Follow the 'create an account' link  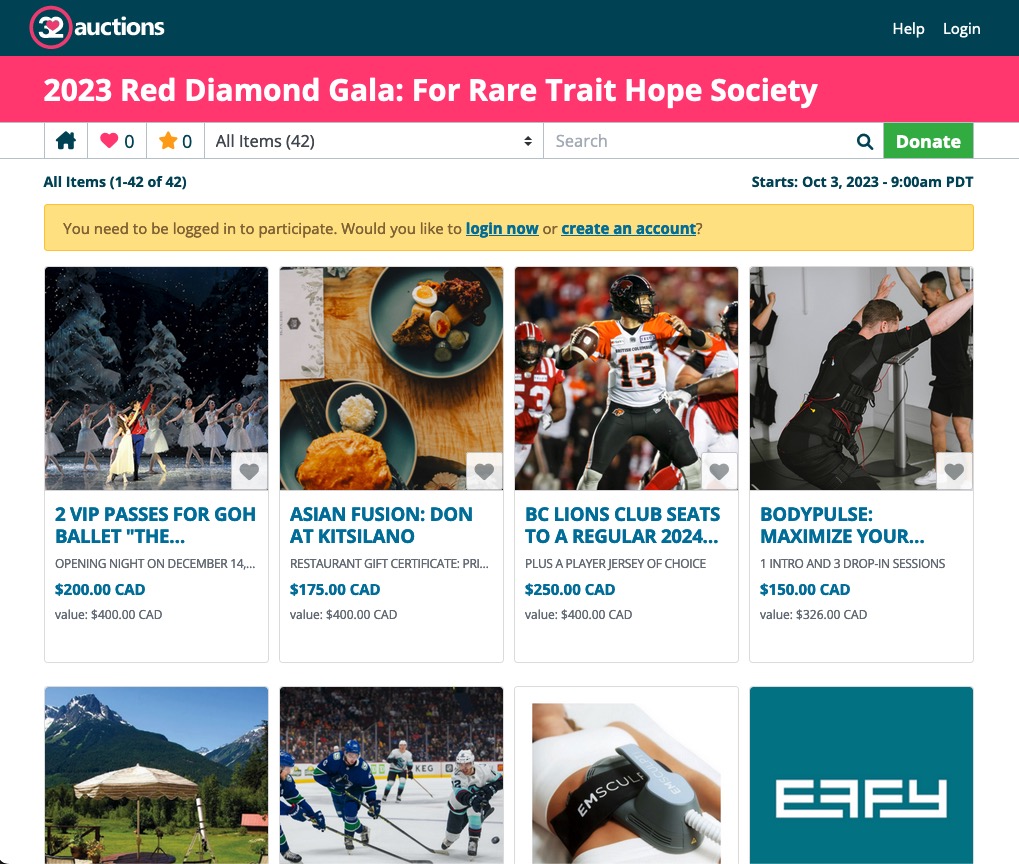[628, 229]
